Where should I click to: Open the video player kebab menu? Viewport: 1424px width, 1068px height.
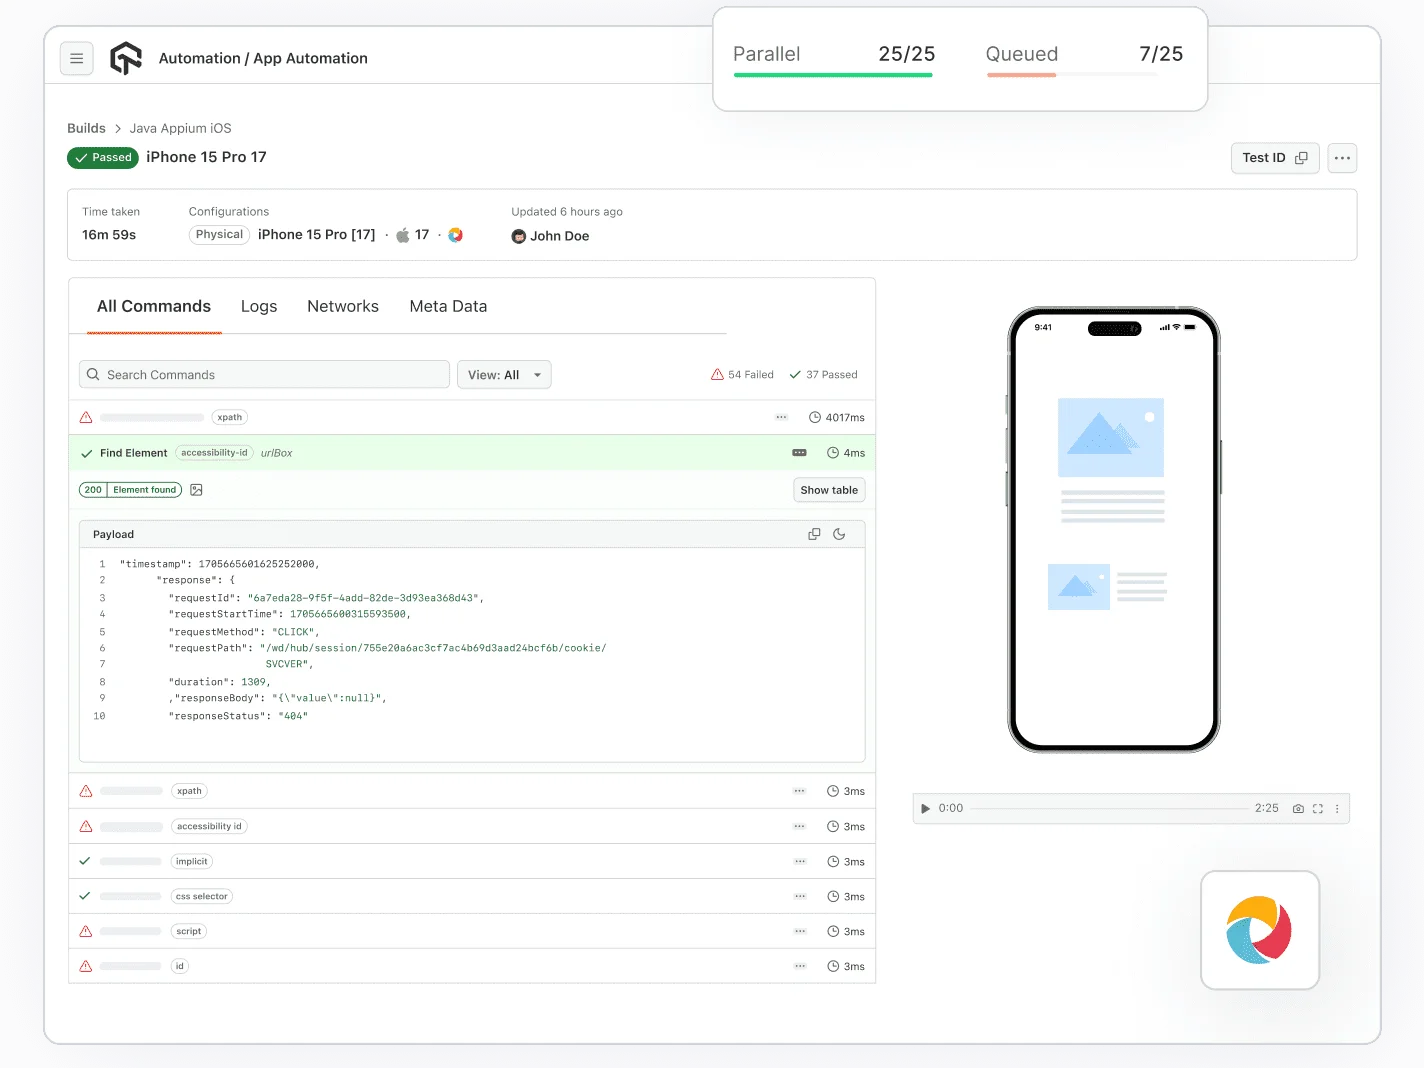coord(1337,808)
